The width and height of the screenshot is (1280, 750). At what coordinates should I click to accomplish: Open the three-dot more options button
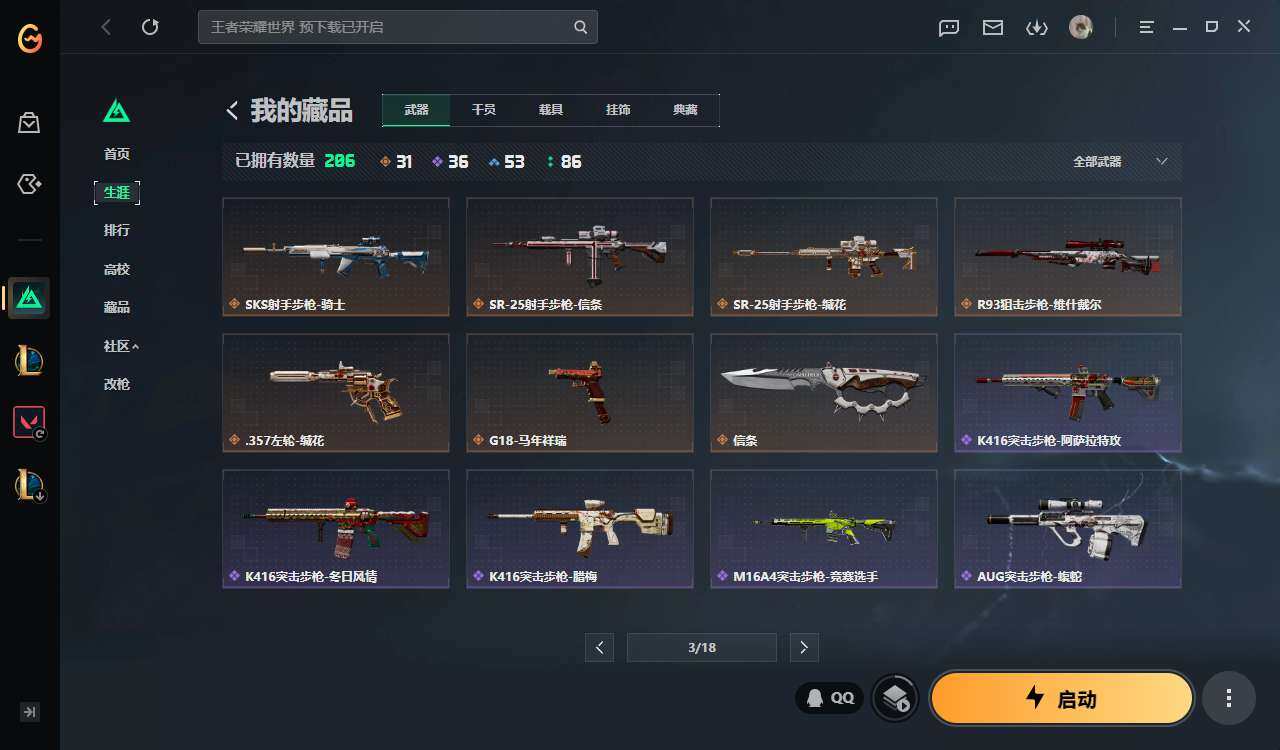coord(1229,698)
